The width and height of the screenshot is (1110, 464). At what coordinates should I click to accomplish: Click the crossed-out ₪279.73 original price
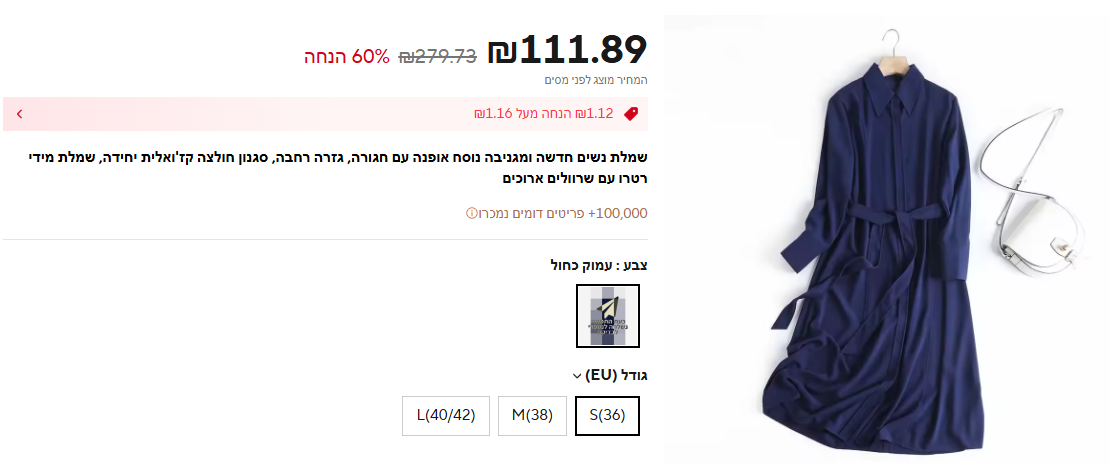[x=437, y=57]
